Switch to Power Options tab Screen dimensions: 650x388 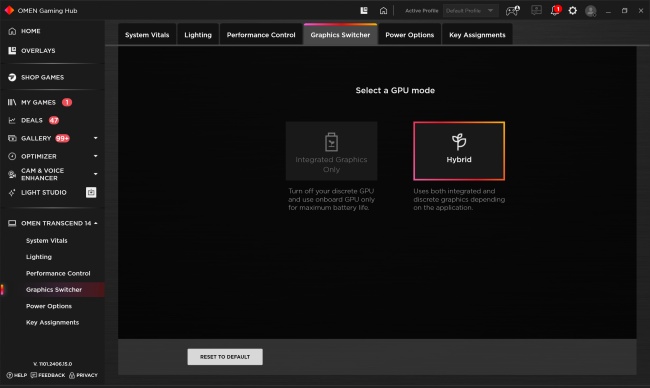coord(410,35)
